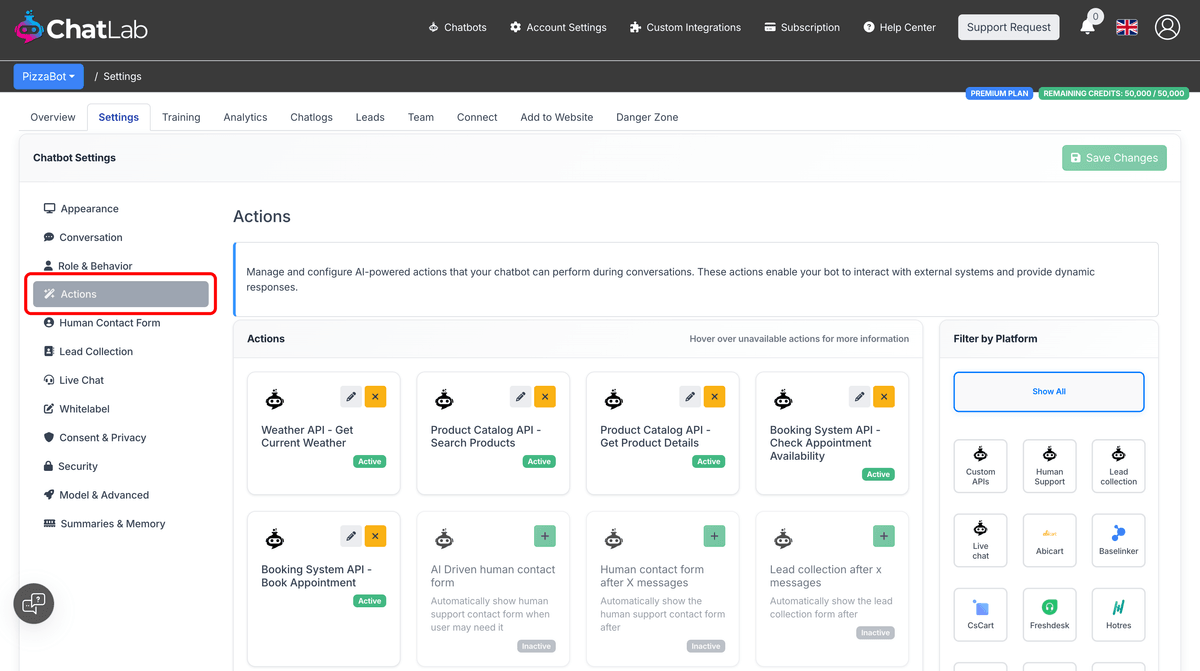
Task: Click the Save Changes button
Action: (1114, 157)
